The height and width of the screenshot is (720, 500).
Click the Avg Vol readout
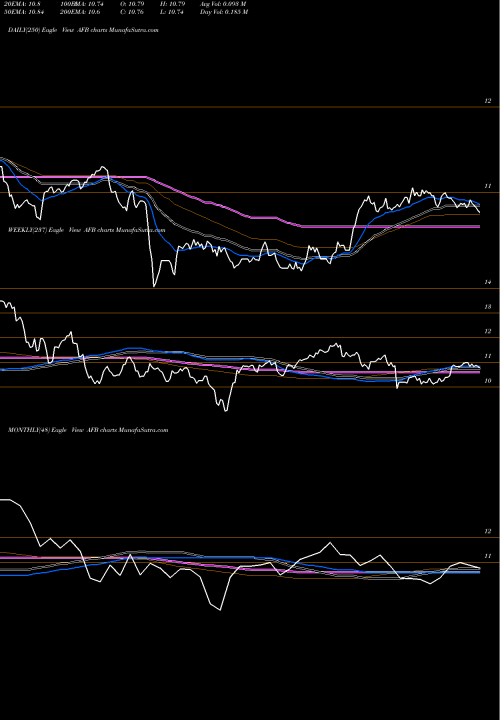(x=223, y=4)
